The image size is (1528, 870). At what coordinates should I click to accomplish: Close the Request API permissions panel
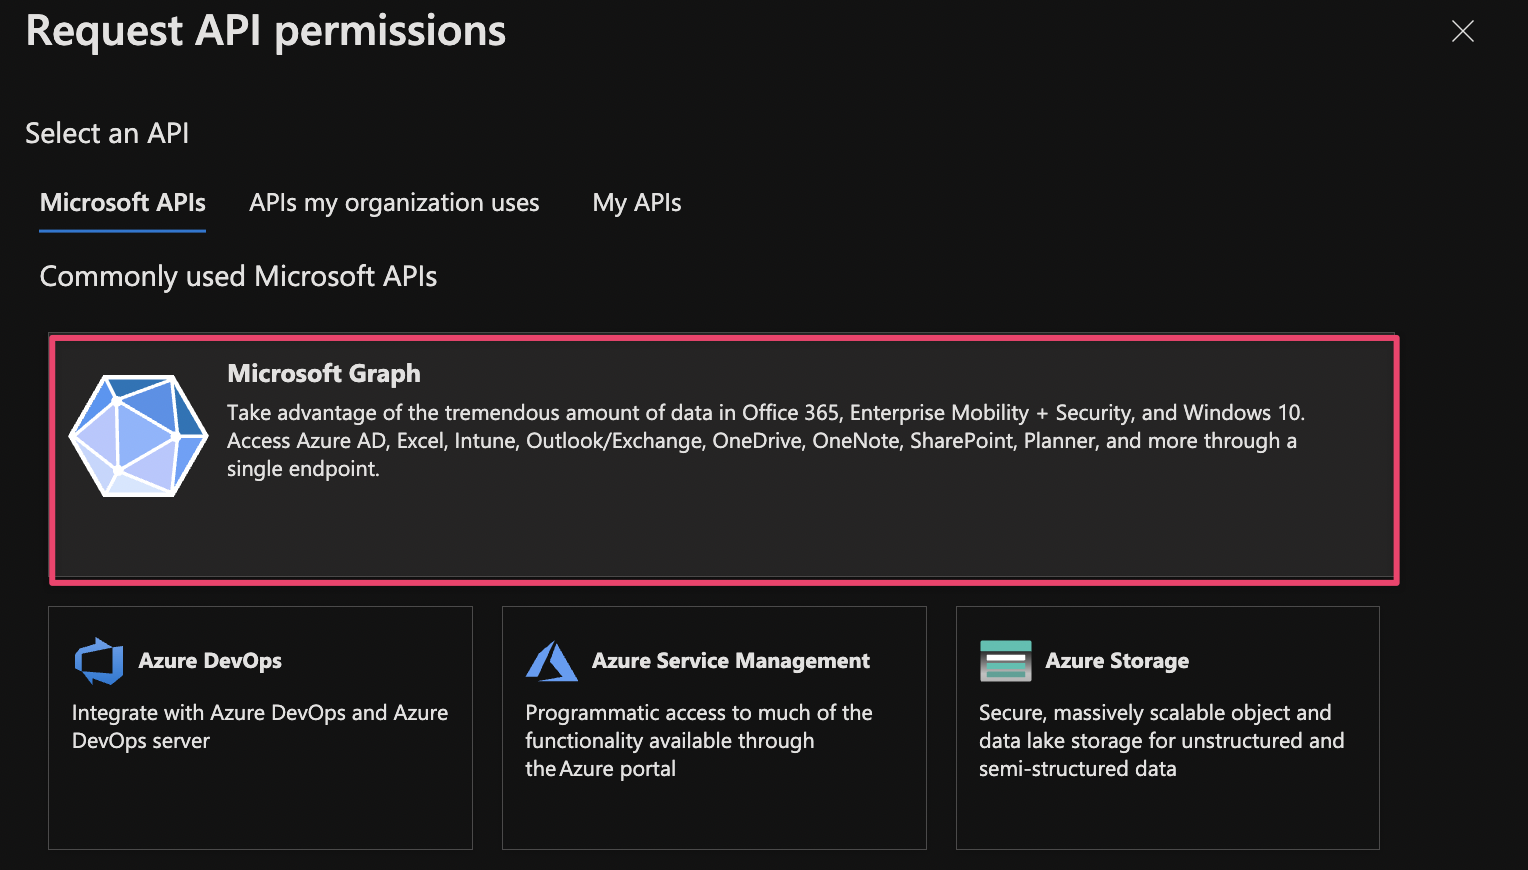[1462, 31]
